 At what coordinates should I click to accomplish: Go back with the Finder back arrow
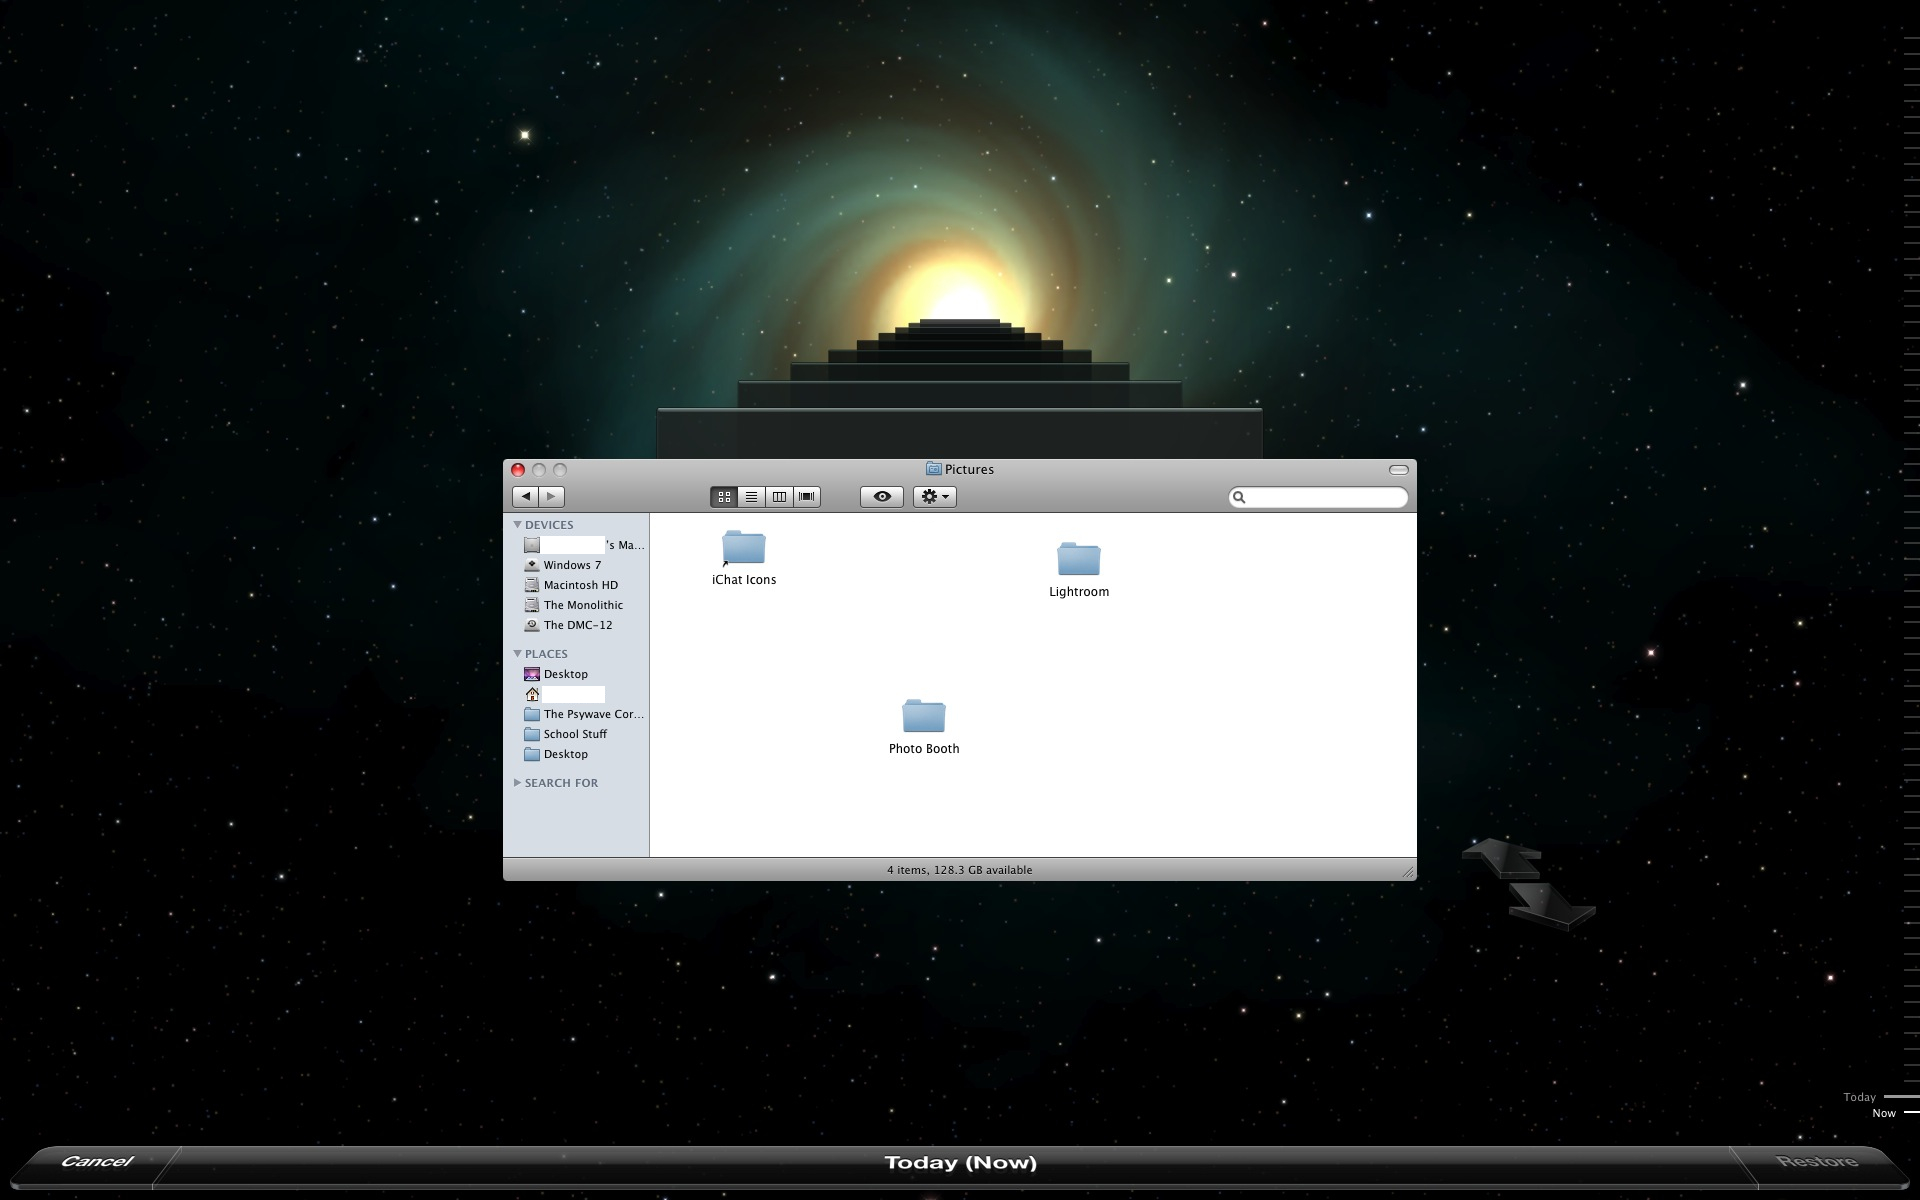(526, 497)
